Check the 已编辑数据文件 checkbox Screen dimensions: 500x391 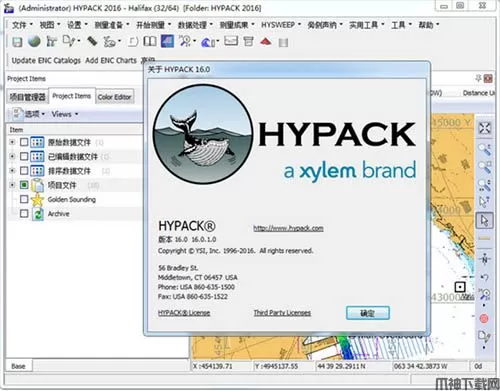click(x=24, y=156)
